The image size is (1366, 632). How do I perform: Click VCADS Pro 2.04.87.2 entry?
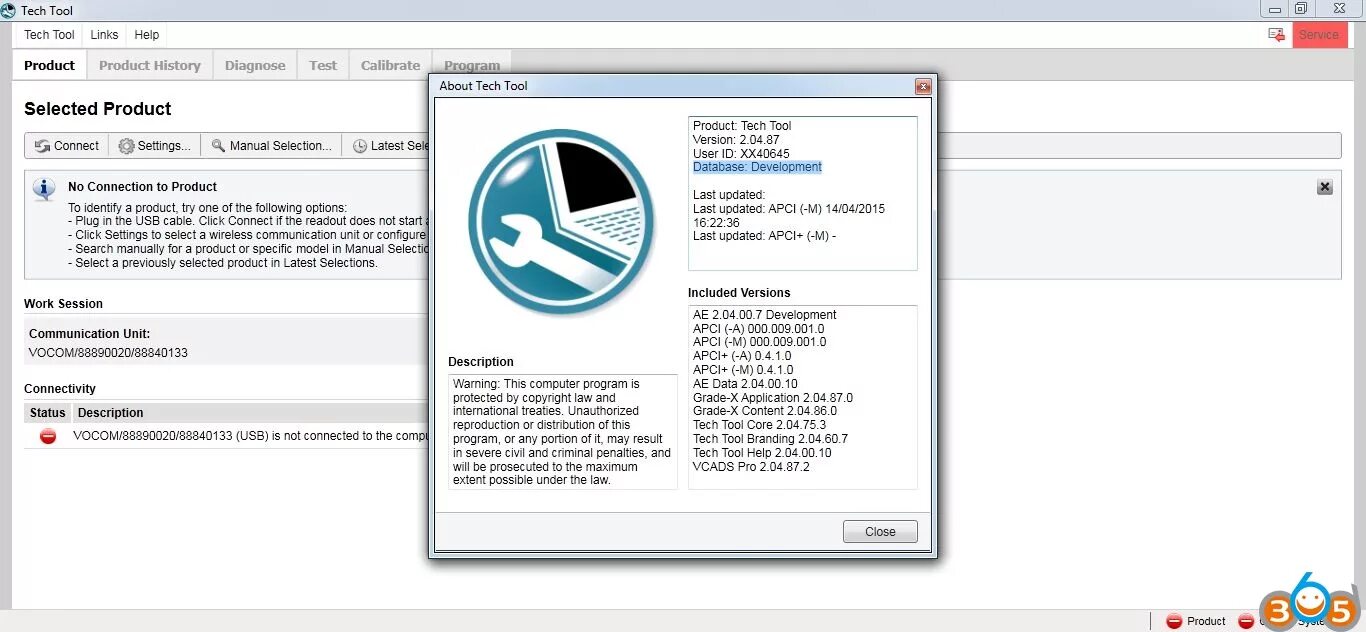751,467
